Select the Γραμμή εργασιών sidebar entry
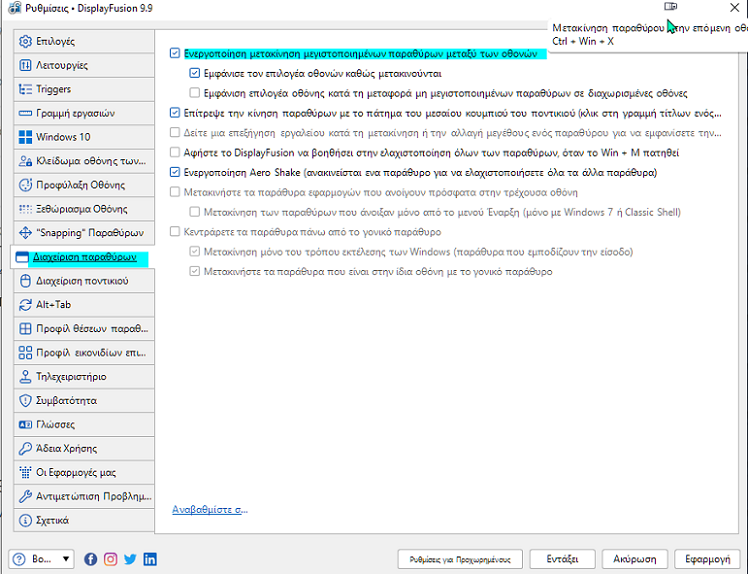The width and height of the screenshot is (748, 574). (84, 113)
